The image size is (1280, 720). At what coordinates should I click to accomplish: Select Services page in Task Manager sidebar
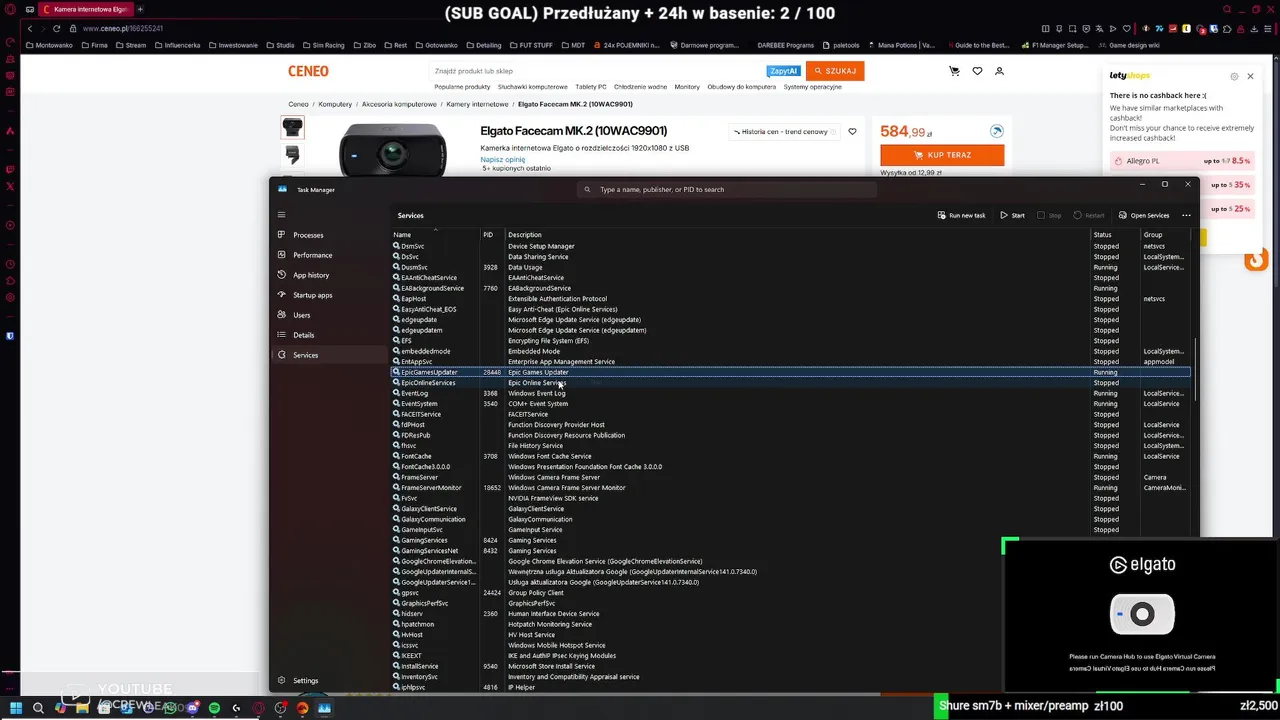click(x=330, y=355)
